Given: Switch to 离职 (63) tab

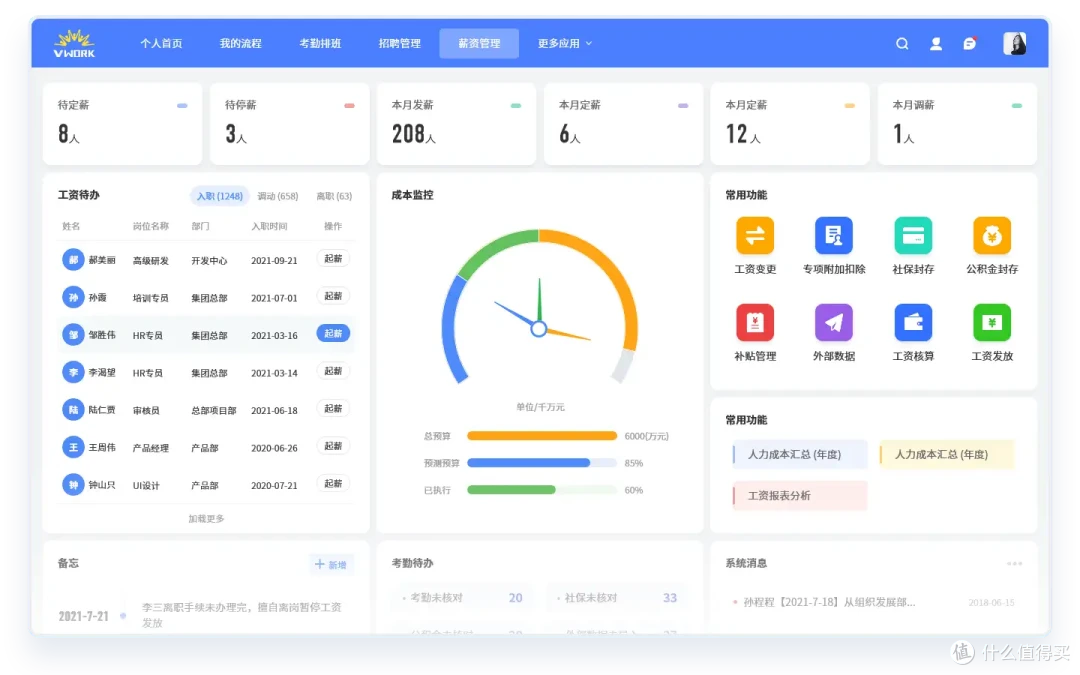Looking at the screenshot, I should coord(334,196).
